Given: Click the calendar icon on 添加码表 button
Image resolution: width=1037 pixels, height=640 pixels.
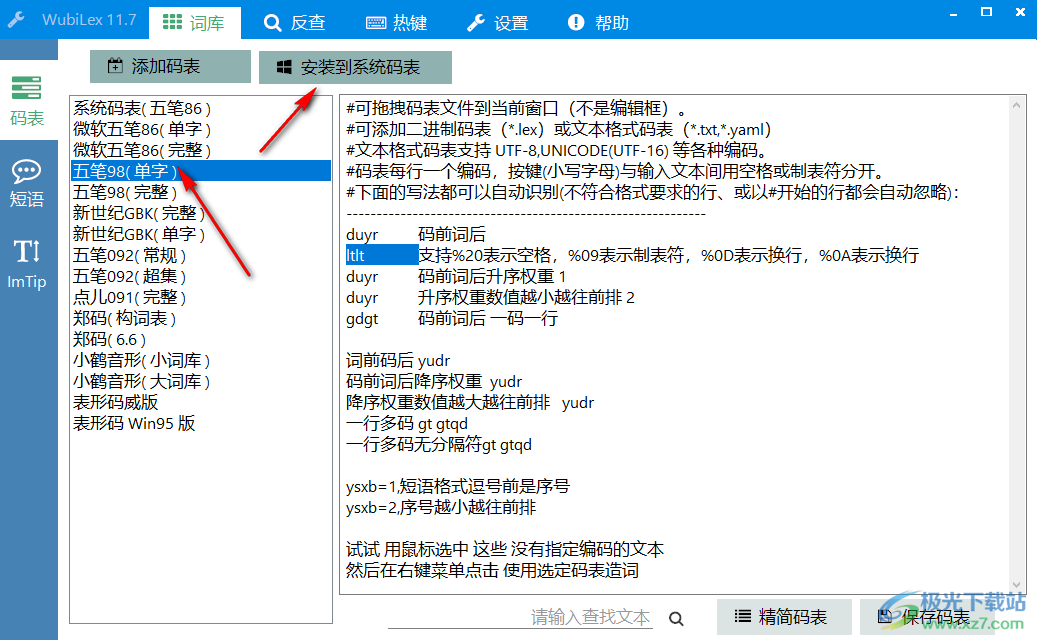Looking at the screenshot, I should coord(115,66).
